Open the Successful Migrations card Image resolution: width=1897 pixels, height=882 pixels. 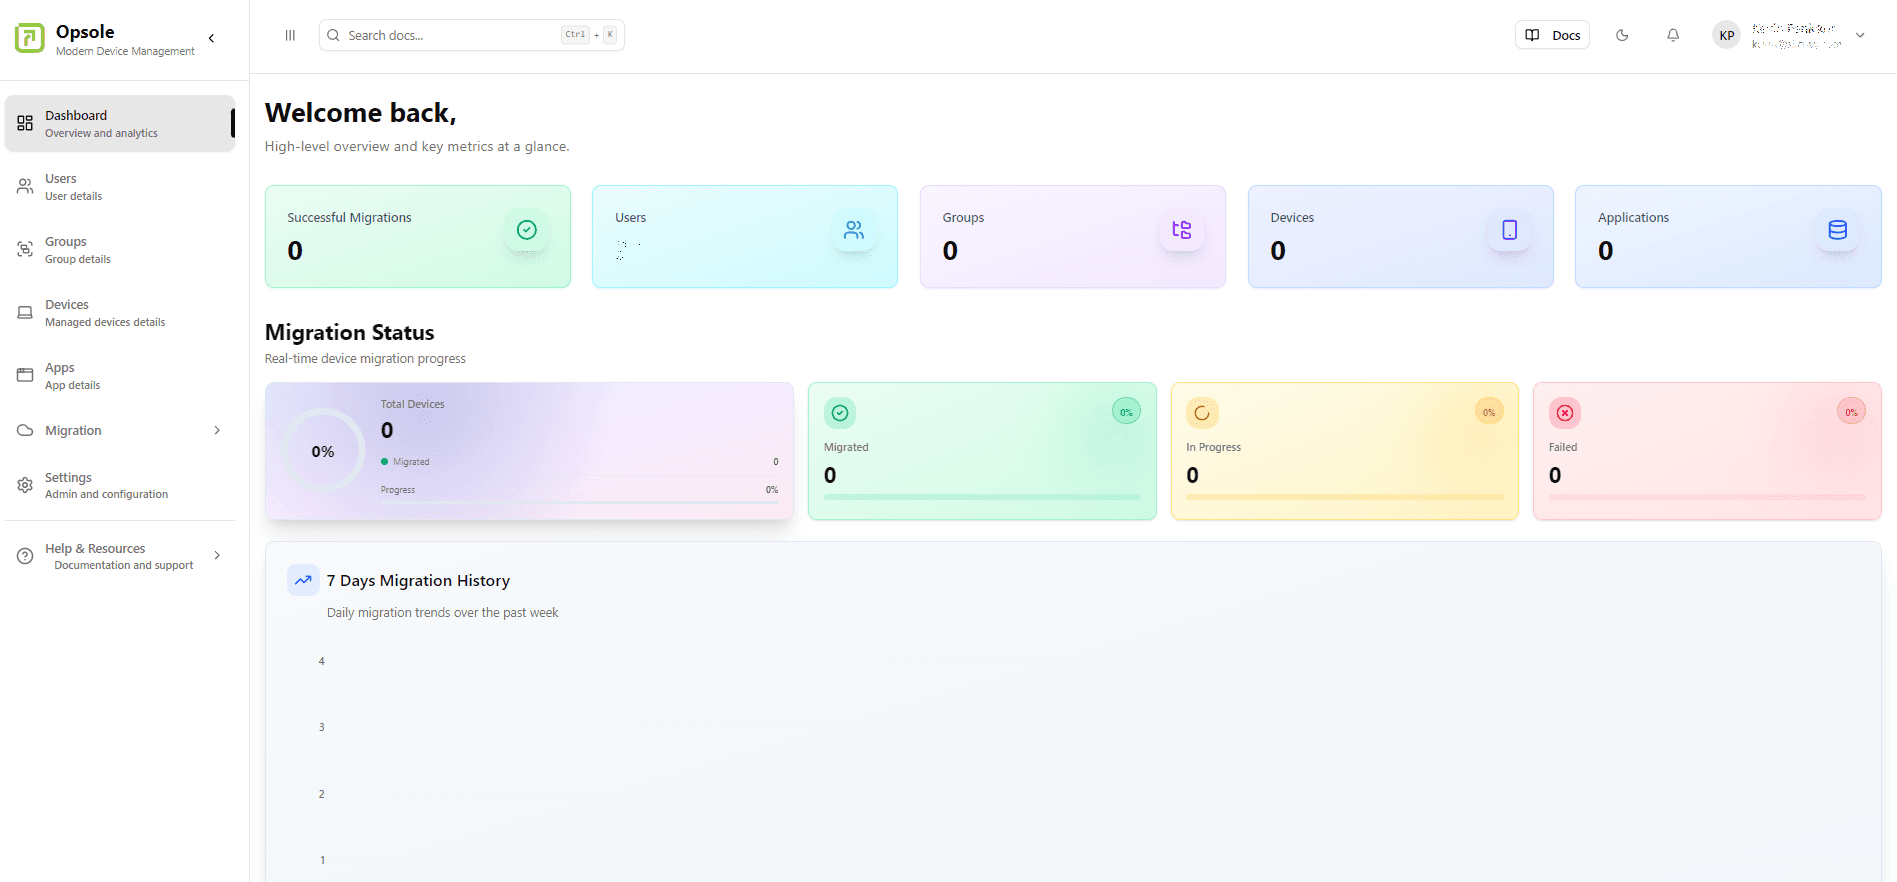418,237
